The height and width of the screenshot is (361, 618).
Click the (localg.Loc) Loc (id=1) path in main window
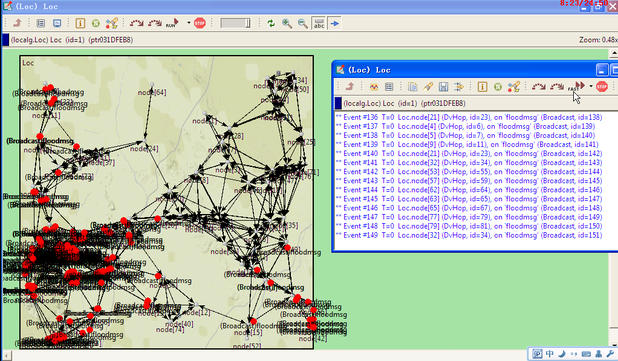(x=71, y=40)
